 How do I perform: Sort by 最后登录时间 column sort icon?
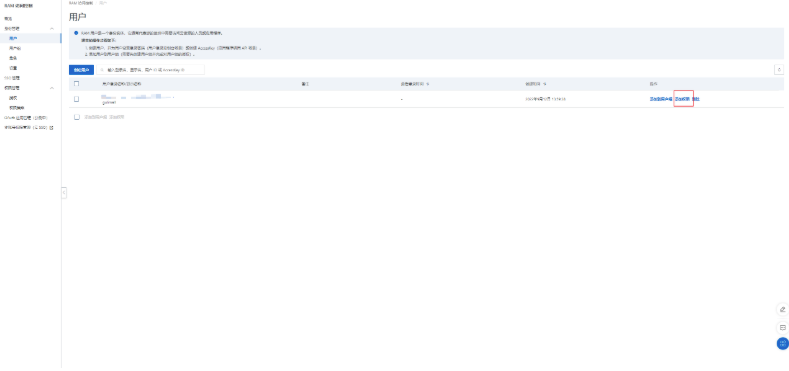428,84
